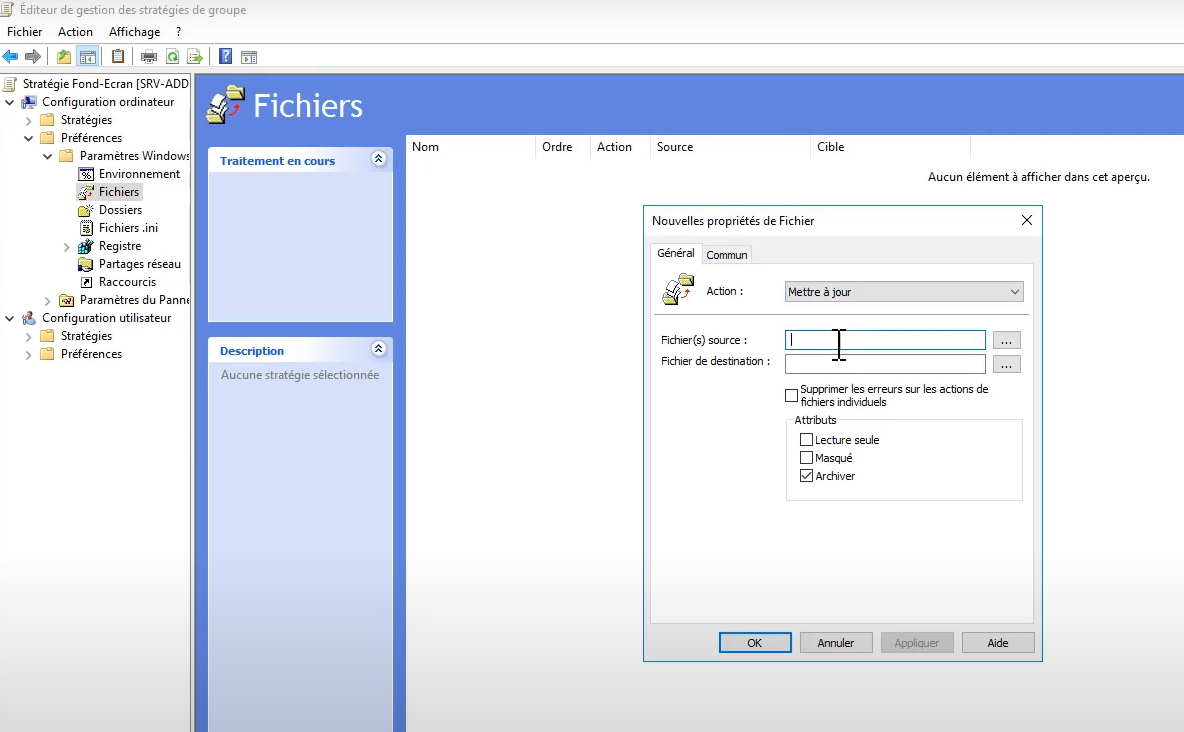Viewport: 1184px width, 732px height.
Task: Click the Partages réseau tree icon
Action: coord(86,264)
